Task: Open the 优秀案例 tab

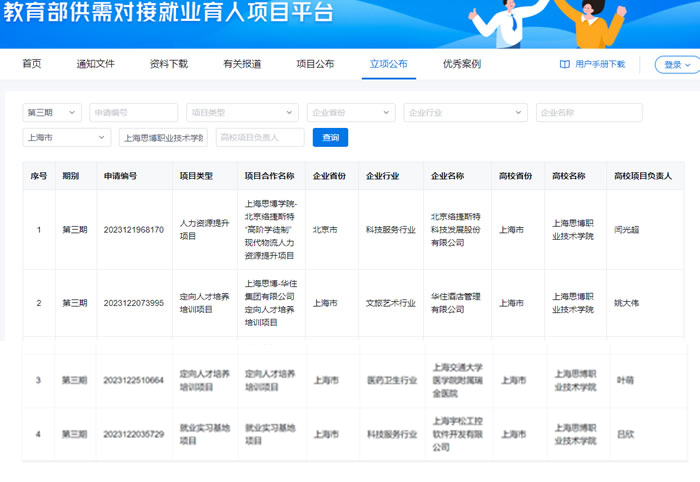Action: pyautogui.click(x=461, y=64)
